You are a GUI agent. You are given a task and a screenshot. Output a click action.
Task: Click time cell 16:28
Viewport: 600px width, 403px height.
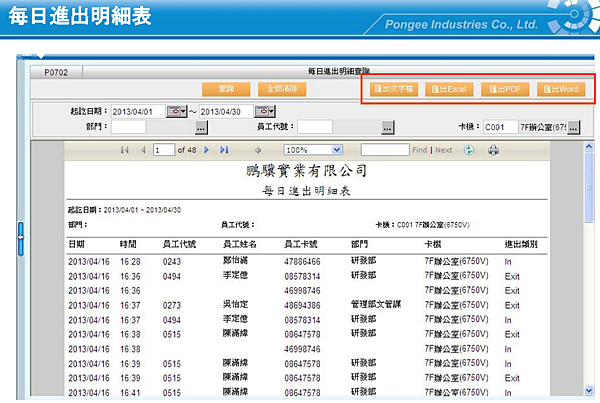tap(130, 262)
